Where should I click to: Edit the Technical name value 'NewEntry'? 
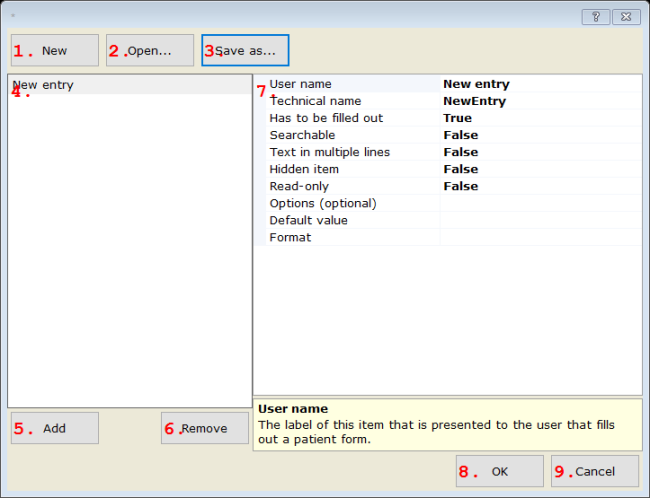pos(540,101)
